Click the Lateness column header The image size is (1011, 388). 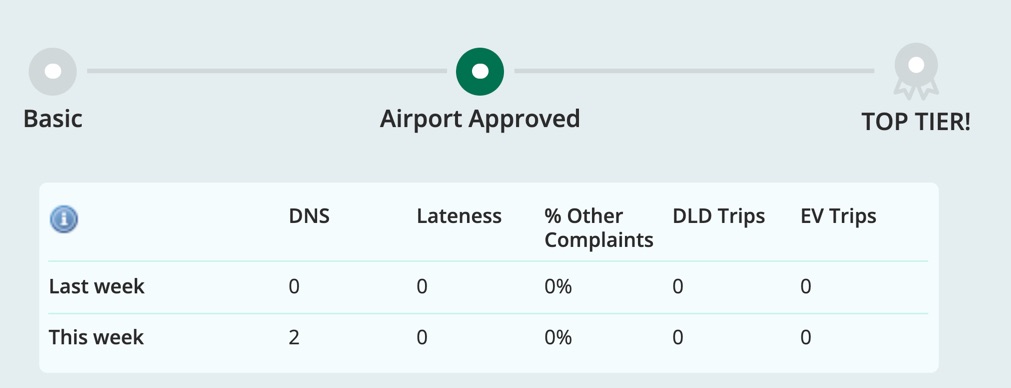coord(459,216)
